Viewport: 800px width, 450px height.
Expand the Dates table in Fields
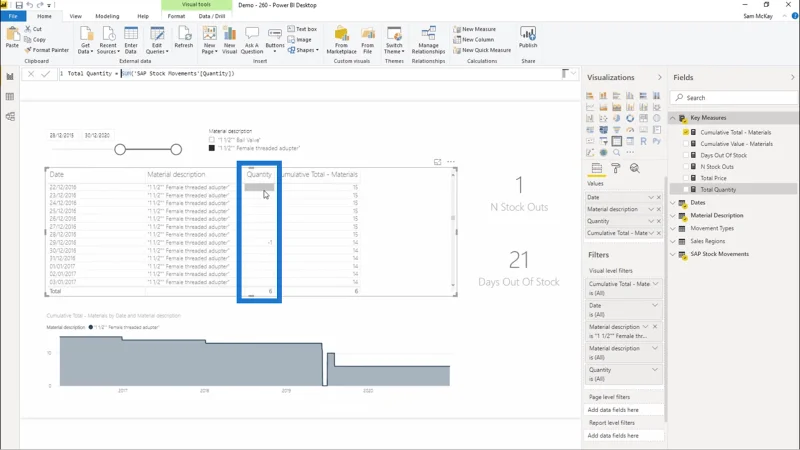point(673,203)
